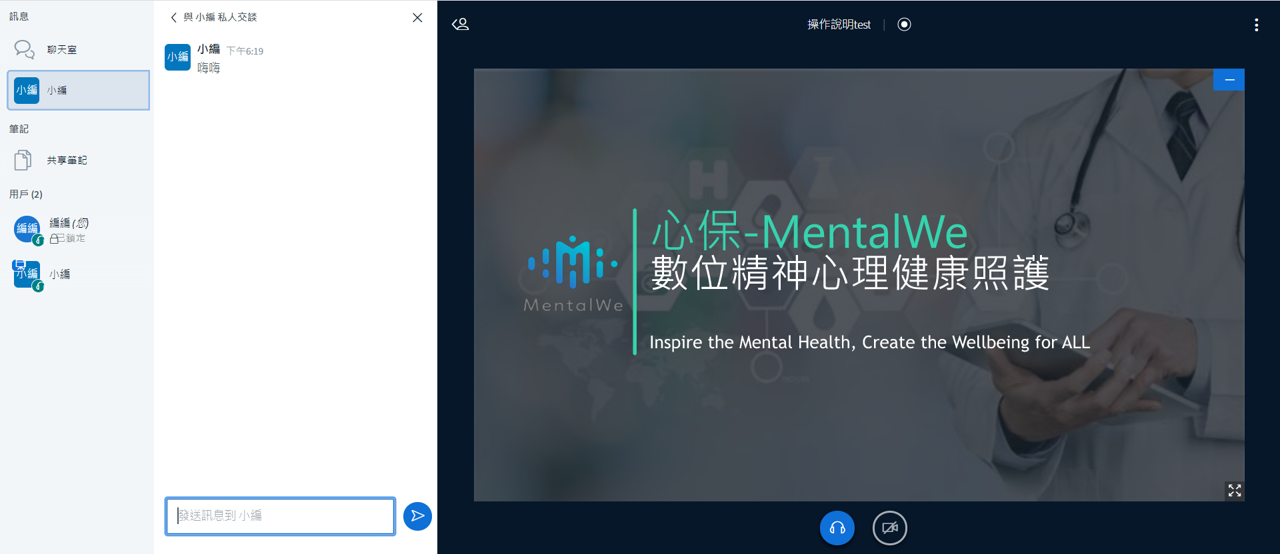Toggle the user list panel
Screen dimensions: 1280x554
[x=460, y=24]
